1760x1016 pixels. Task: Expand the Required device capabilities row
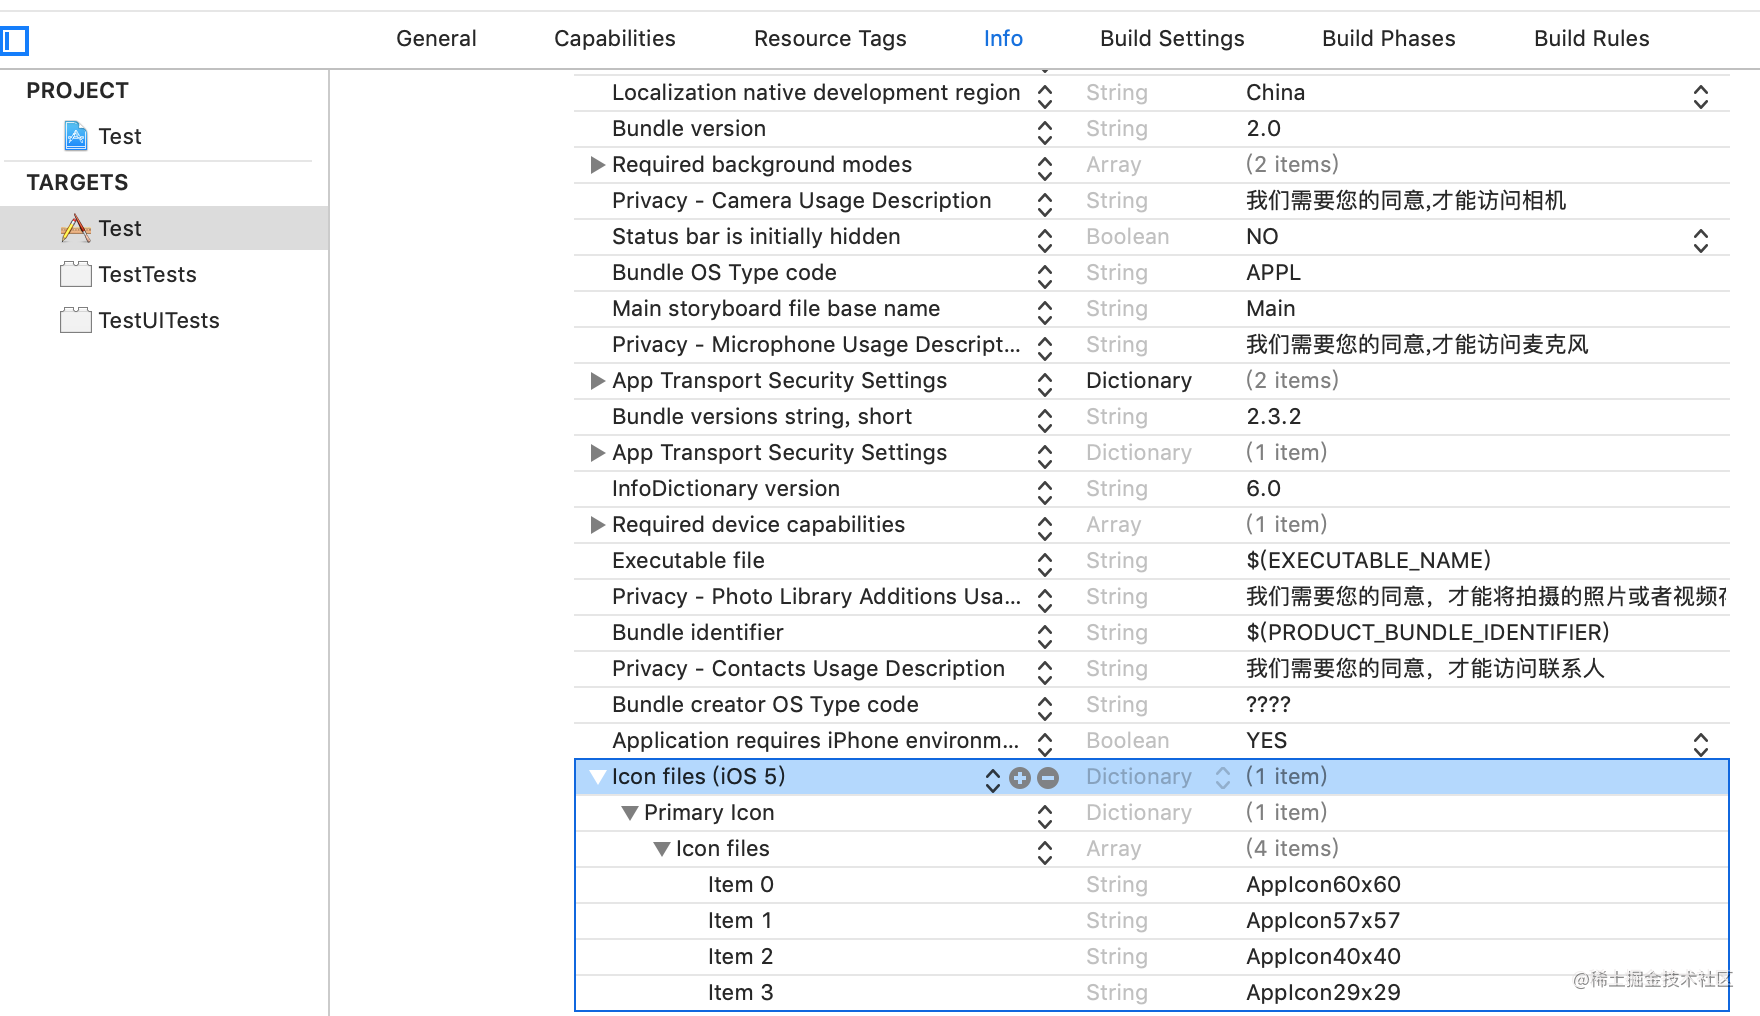(598, 525)
